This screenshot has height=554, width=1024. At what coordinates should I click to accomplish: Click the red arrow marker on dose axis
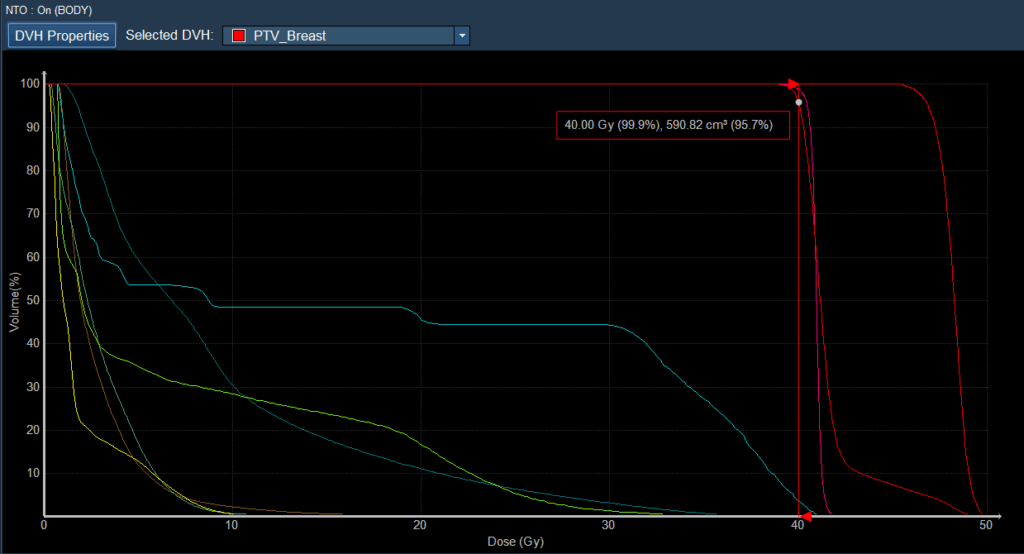805,516
